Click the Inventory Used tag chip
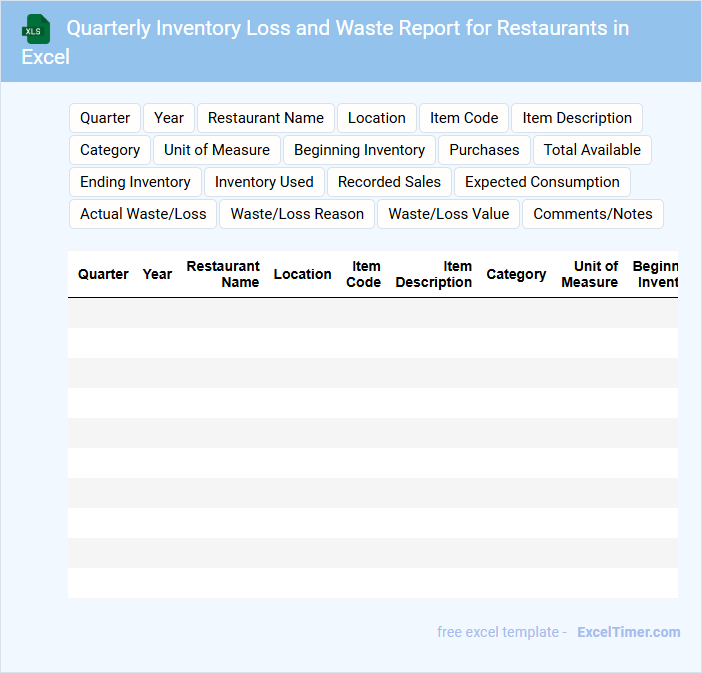Image resolution: width=702 pixels, height=673 pixels. pyautogui.click(x=264, y=182)
